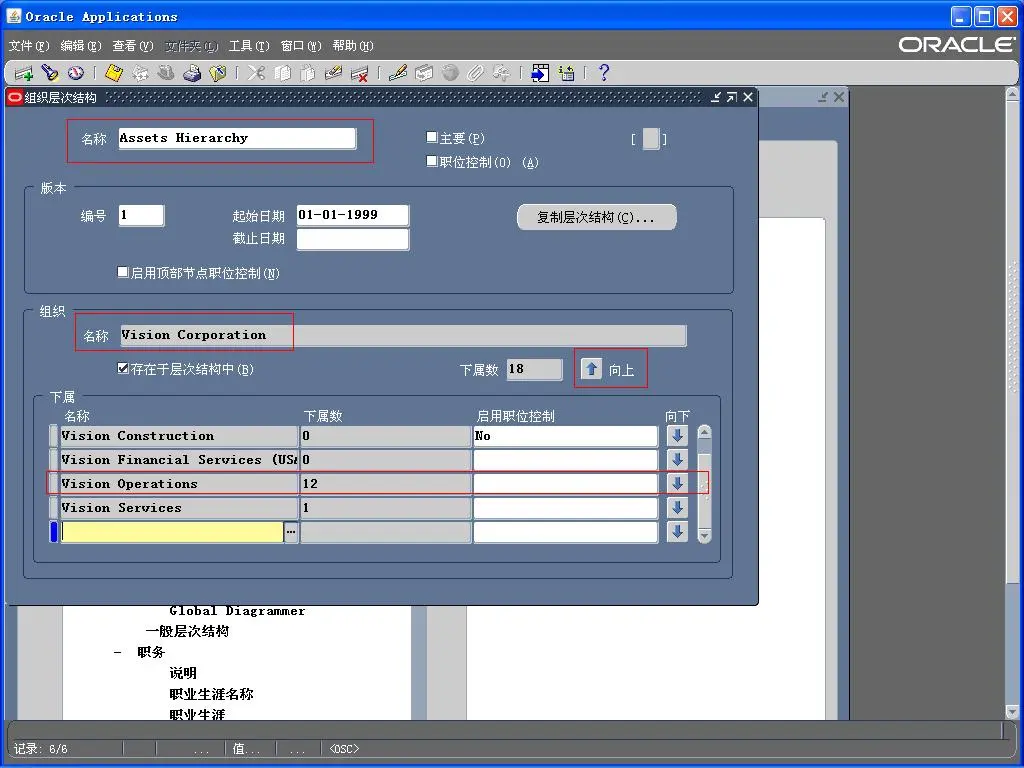Click the empty 截止日期 field
Screen dimensions: 1024x768
353,239
